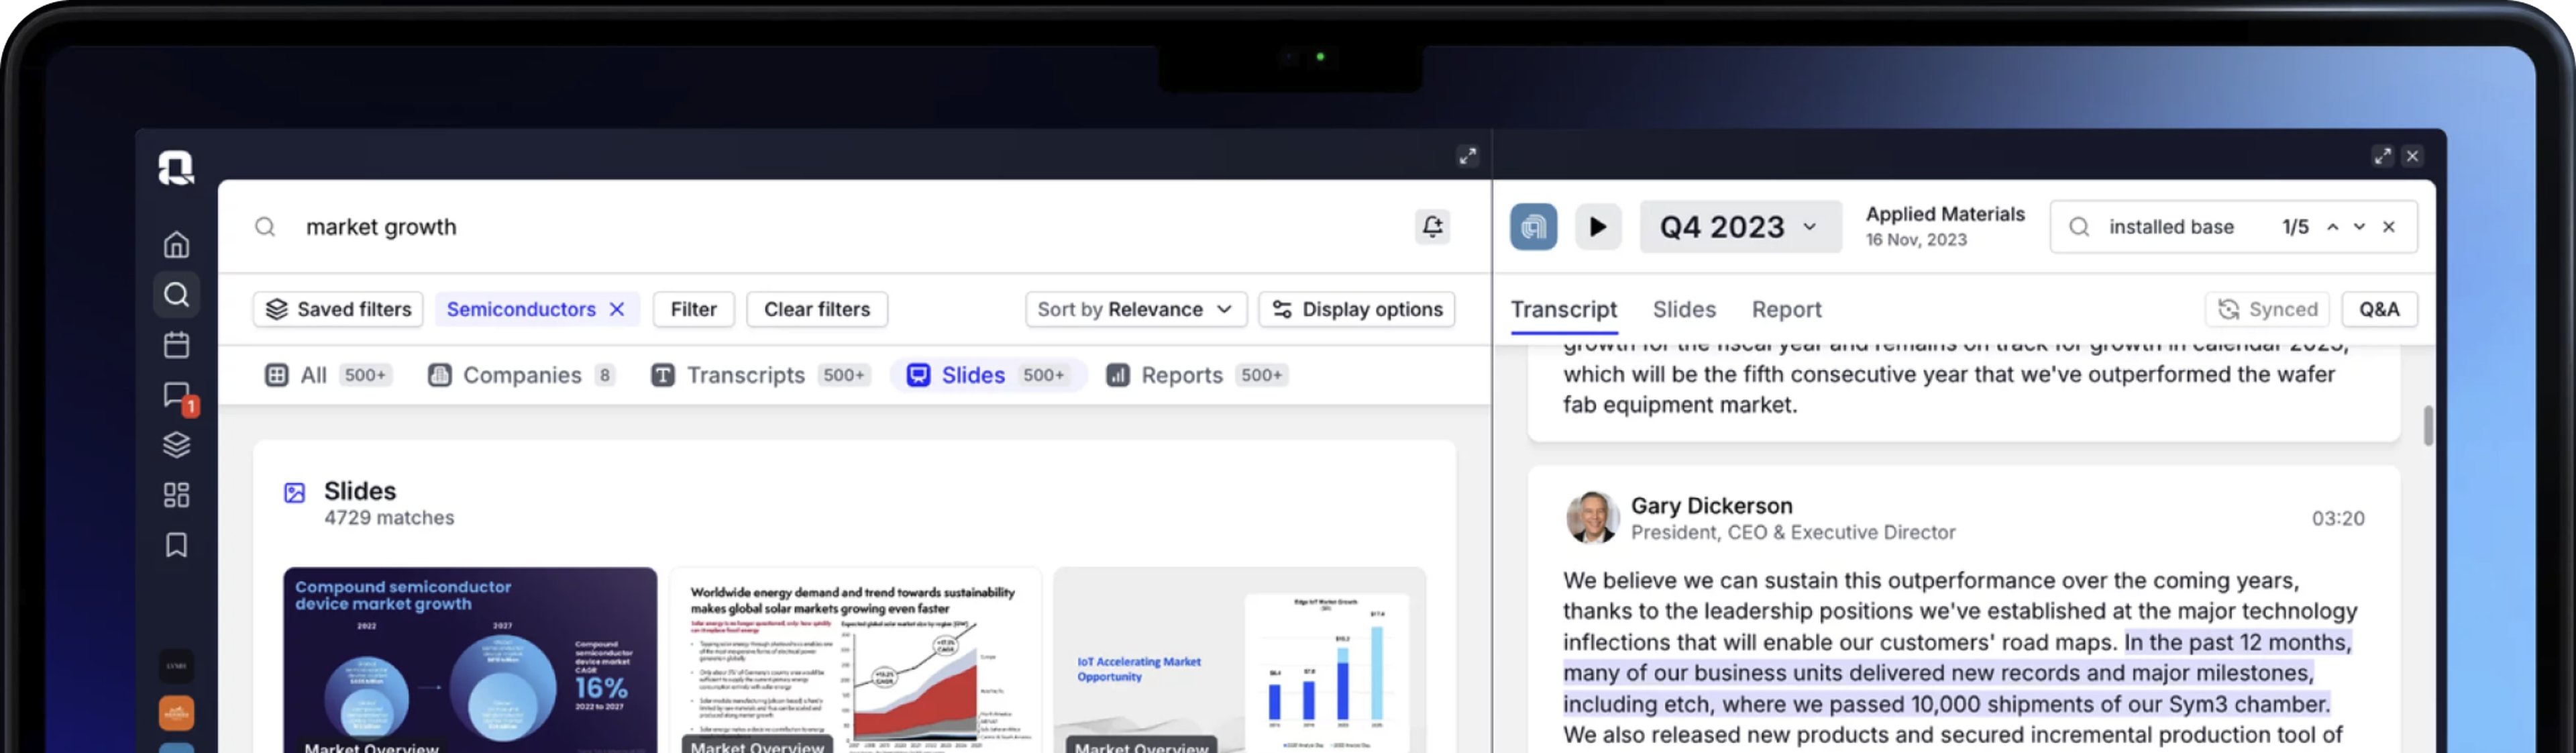This screenshot has width=2576, height=753.
Task: Click the dark company icon above the orange one
Action: [176, 666]
